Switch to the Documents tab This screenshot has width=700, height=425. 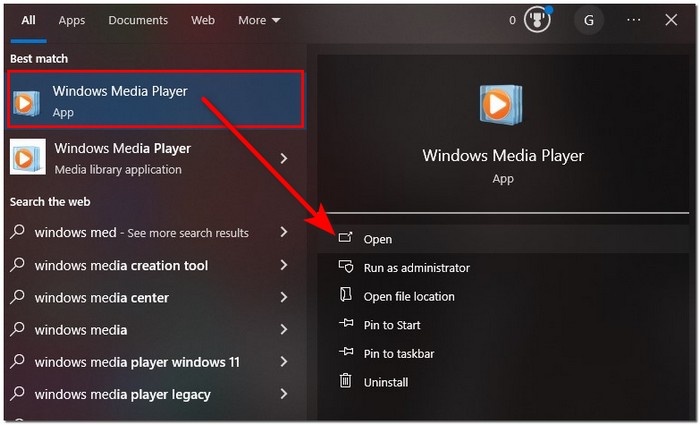point(138,21)
